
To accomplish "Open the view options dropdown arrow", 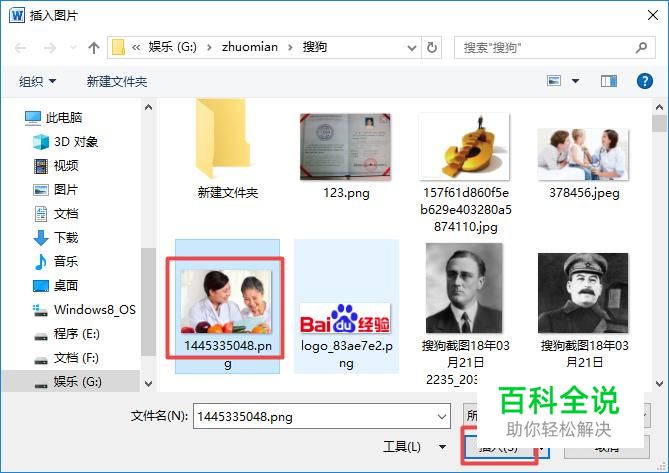I will (x=575, y=81).
